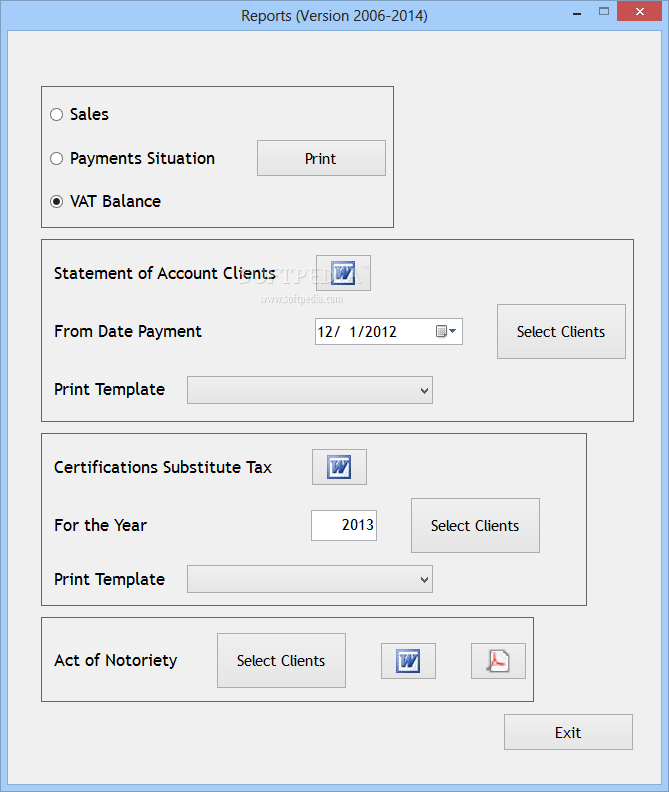Screen dimensions: 669x792
Task: Export Statement of Account Clients to Word
Action: tap(343, 273)
